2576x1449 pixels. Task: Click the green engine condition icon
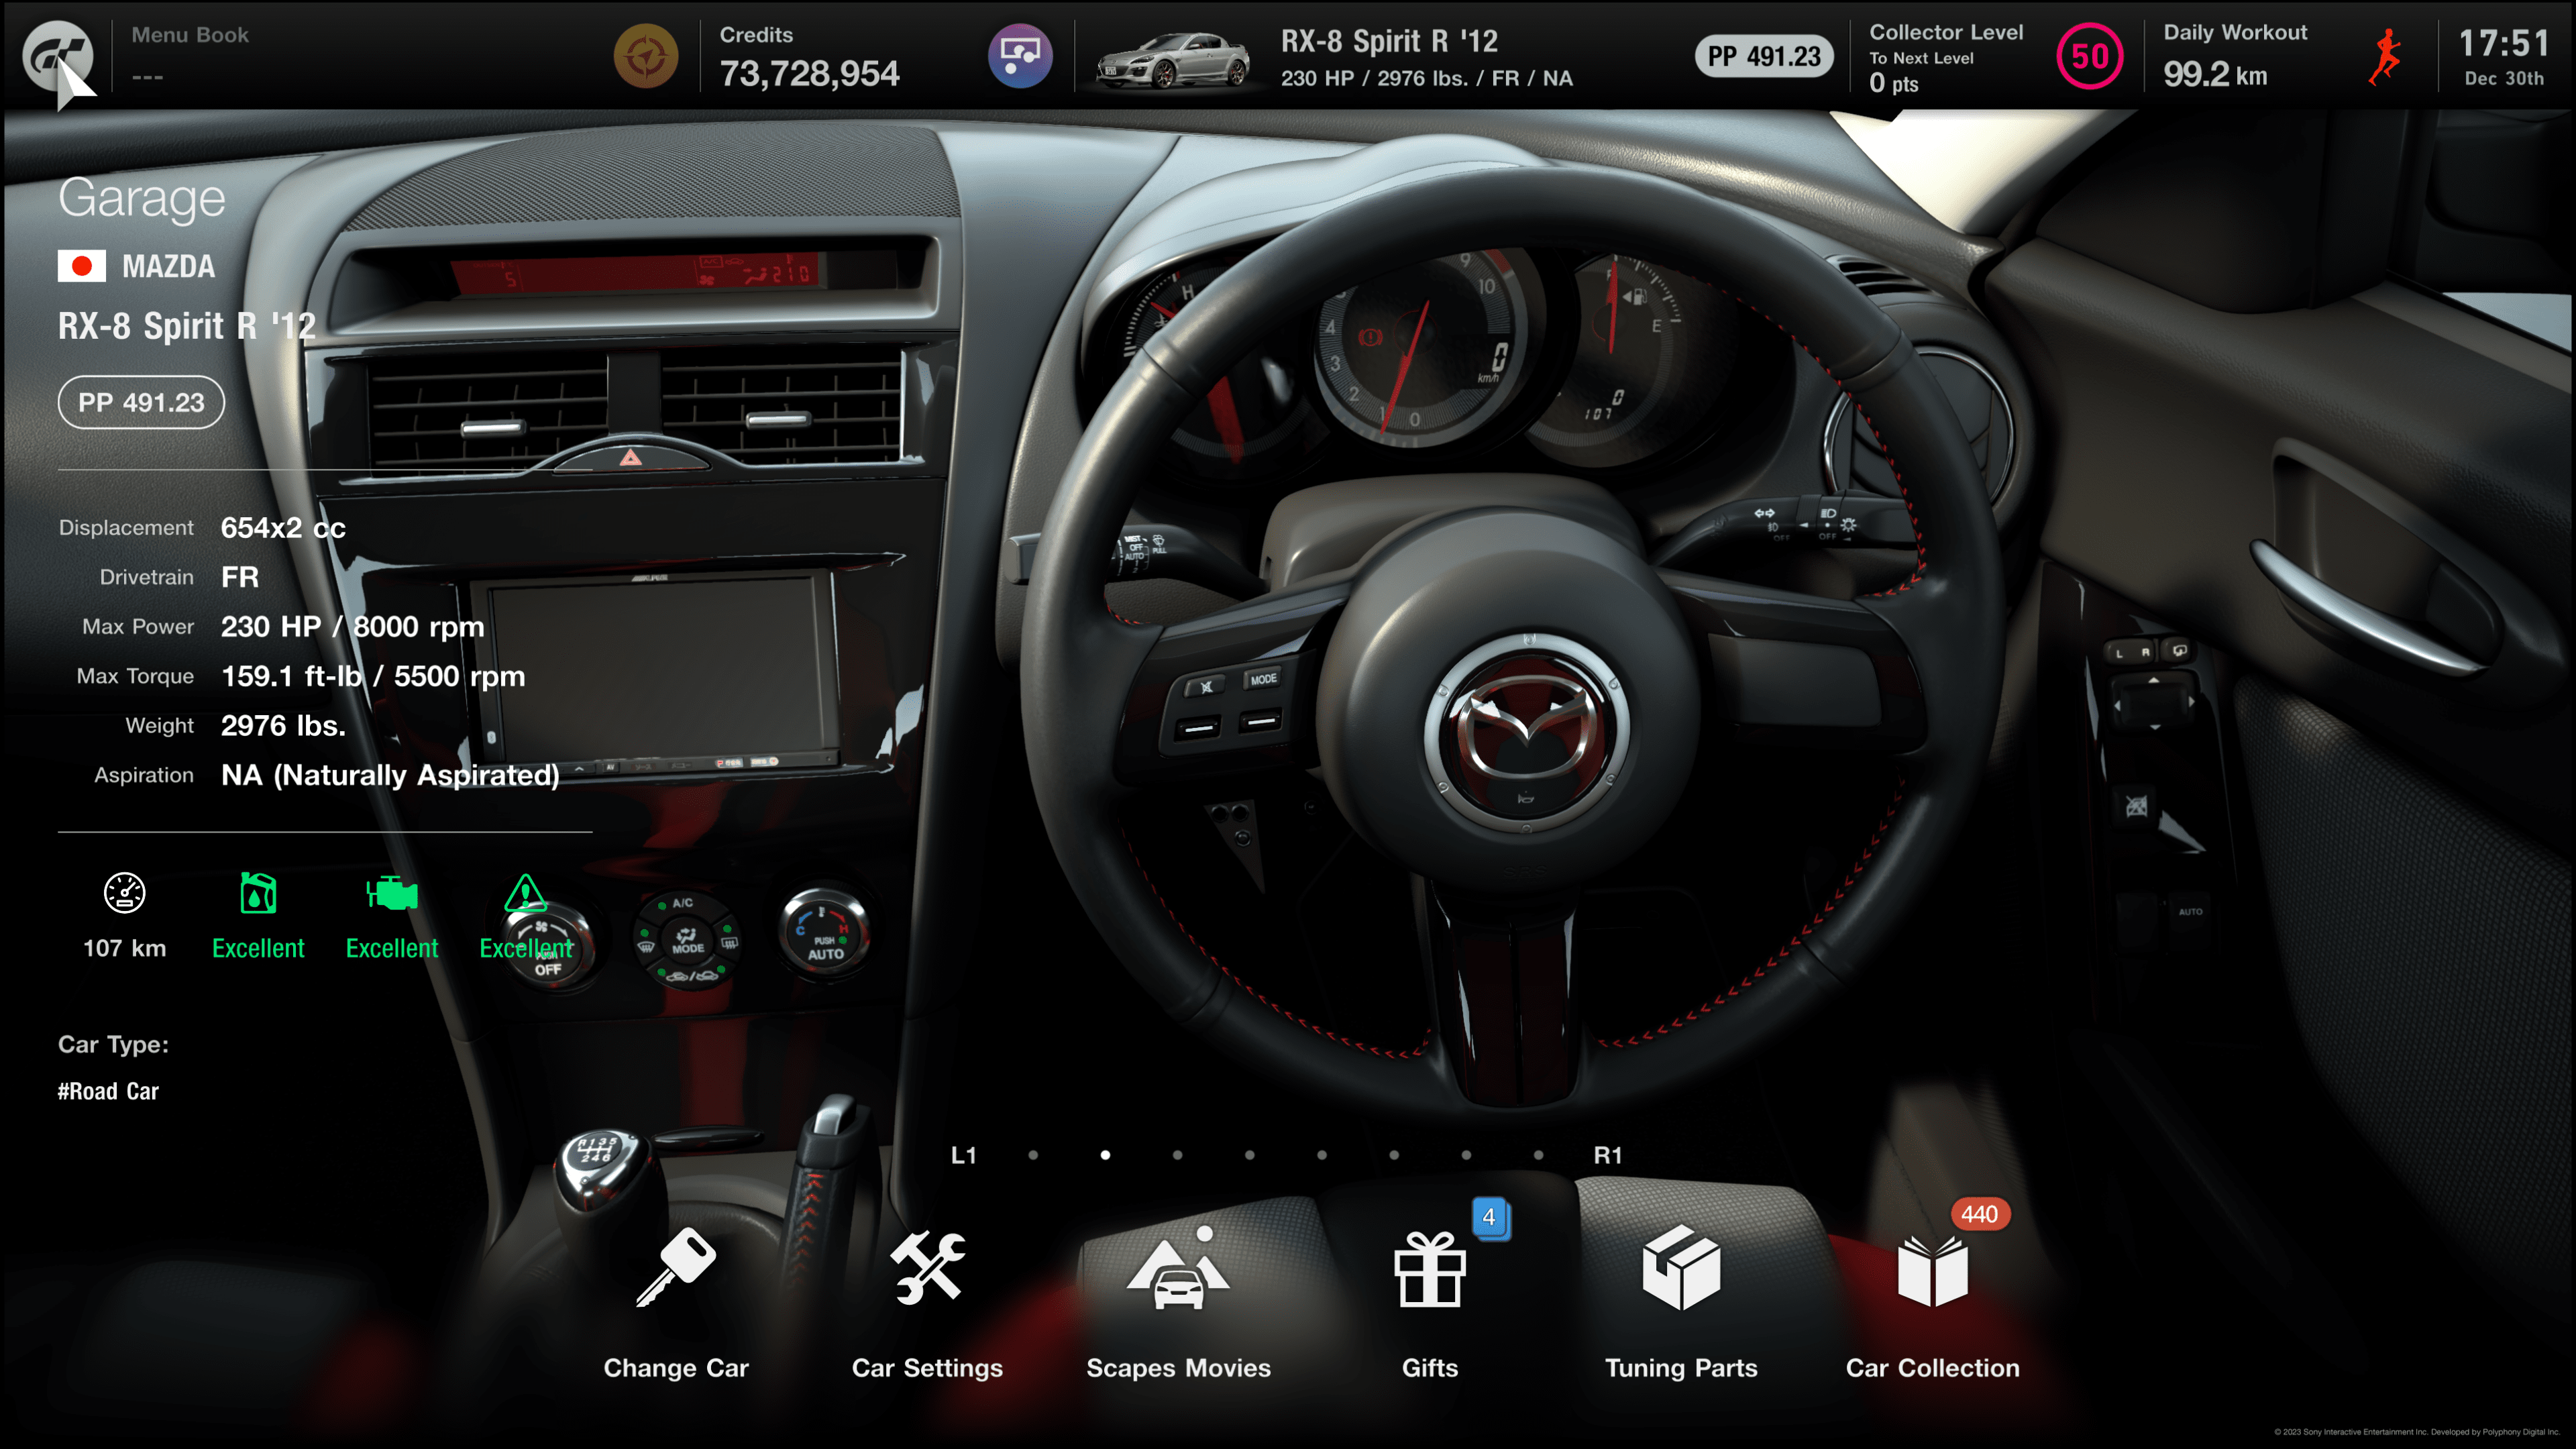tap(392, 893)
